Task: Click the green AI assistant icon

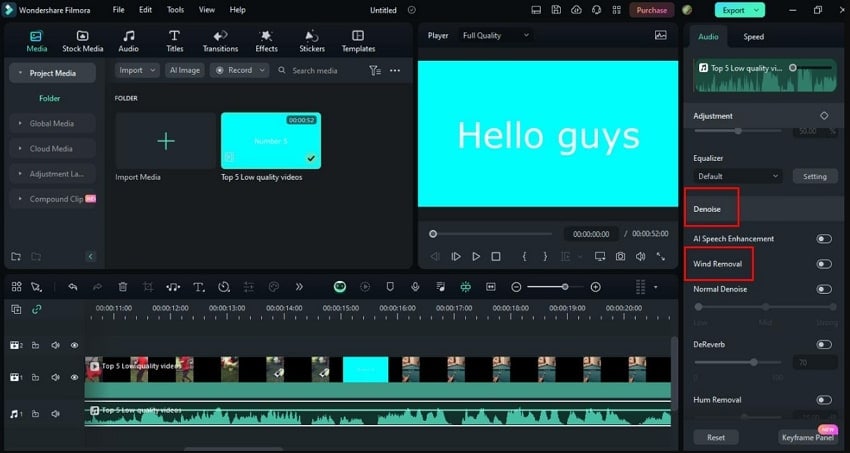Action: [340, 287]
